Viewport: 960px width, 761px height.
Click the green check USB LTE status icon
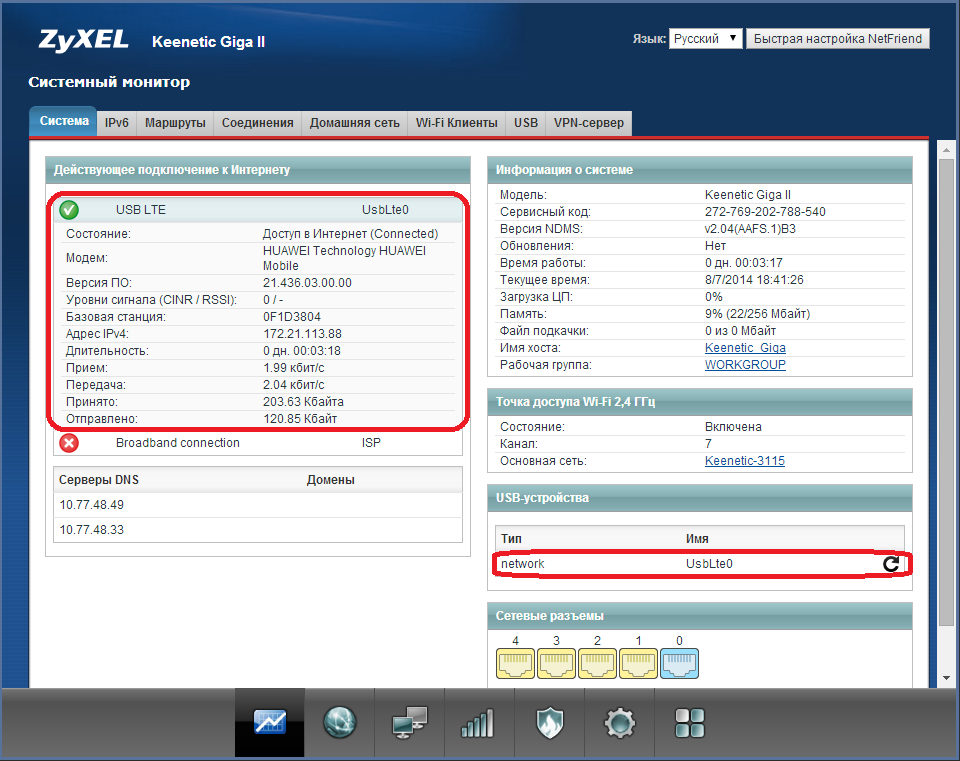[69, 210]
